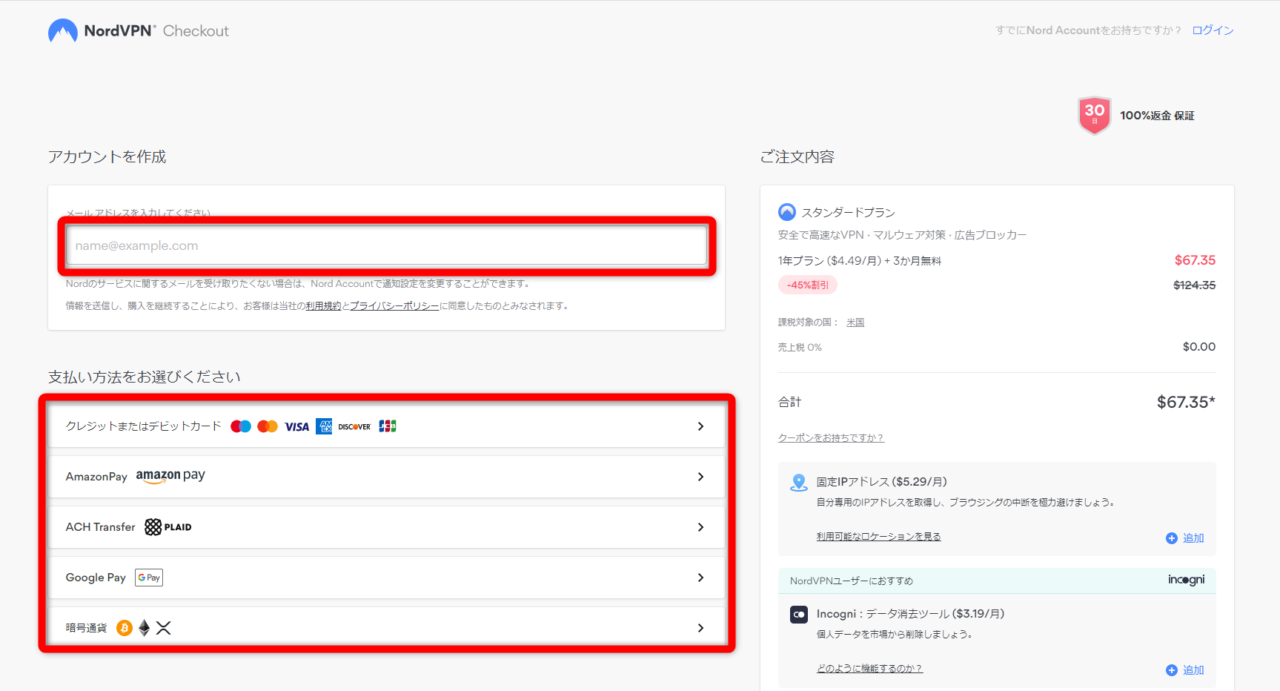
Task: Expand the ACH Transfer row chevron
Action: coord(701,527)
